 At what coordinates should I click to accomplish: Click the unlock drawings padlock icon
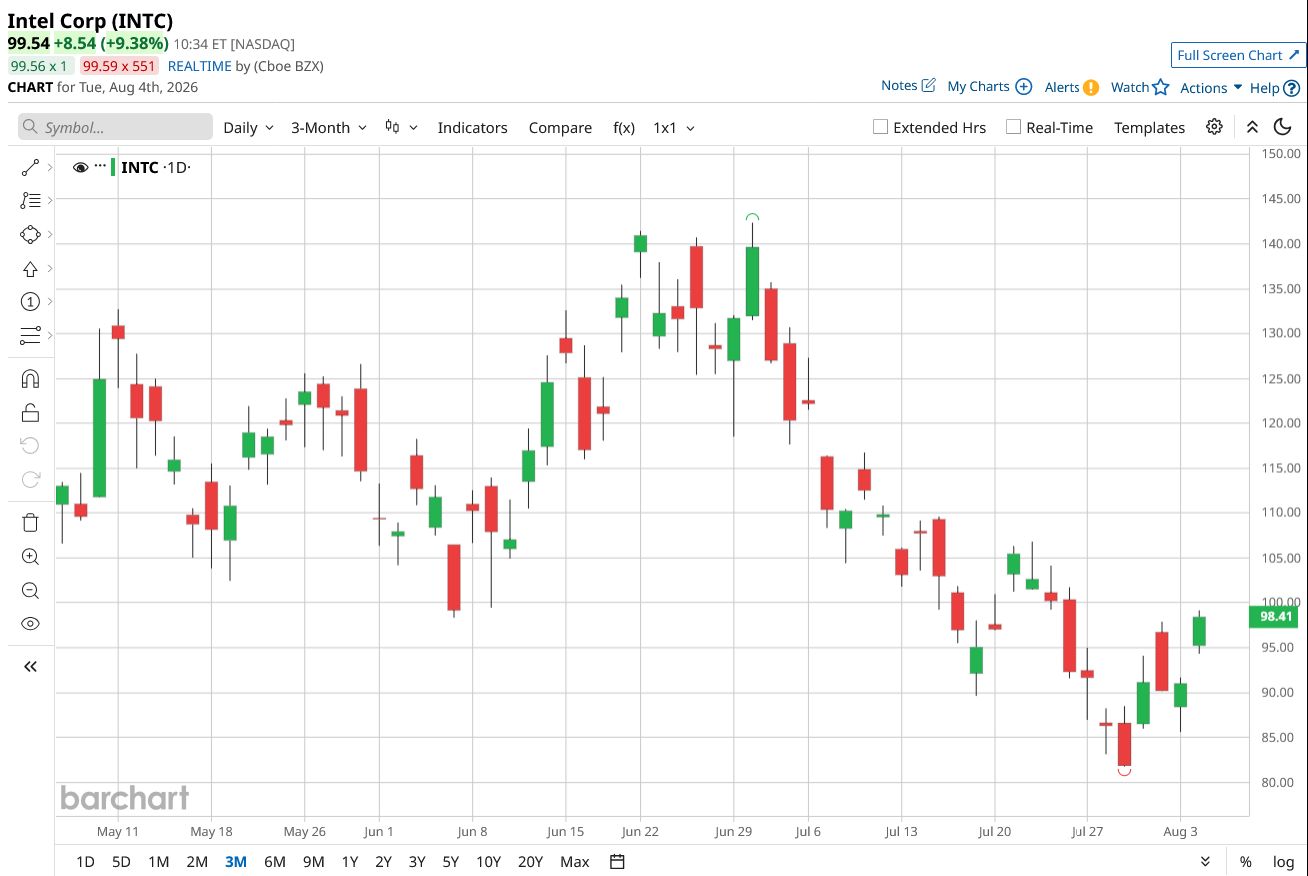pyautogui.click(x=30, y=413)
